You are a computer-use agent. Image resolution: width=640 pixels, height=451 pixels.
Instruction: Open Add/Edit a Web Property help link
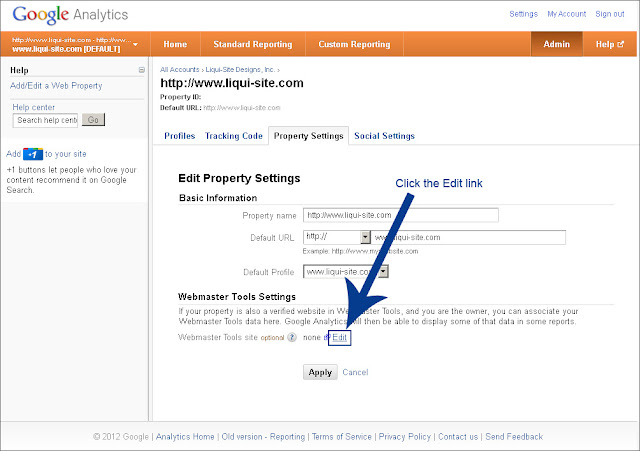point(56,86)
